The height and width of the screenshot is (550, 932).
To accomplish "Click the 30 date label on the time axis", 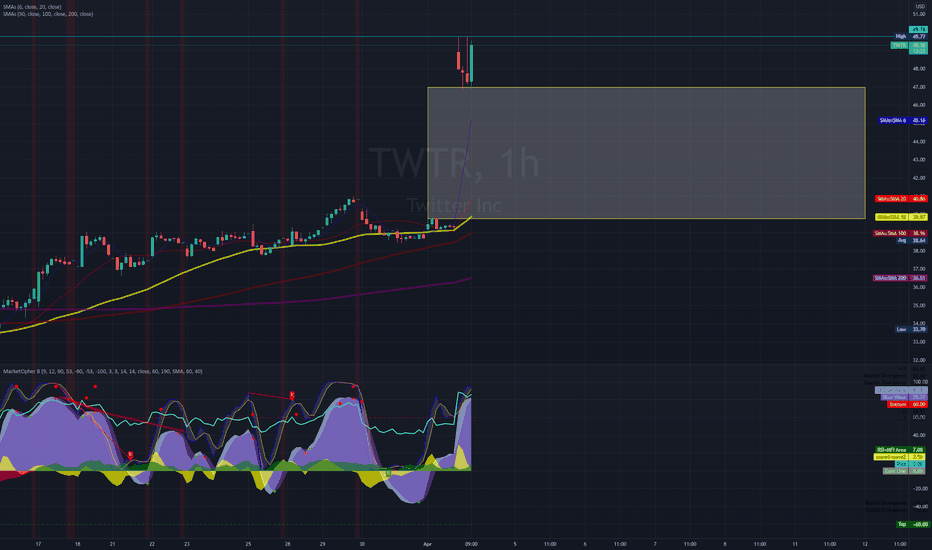I will (x=361, y=543).
